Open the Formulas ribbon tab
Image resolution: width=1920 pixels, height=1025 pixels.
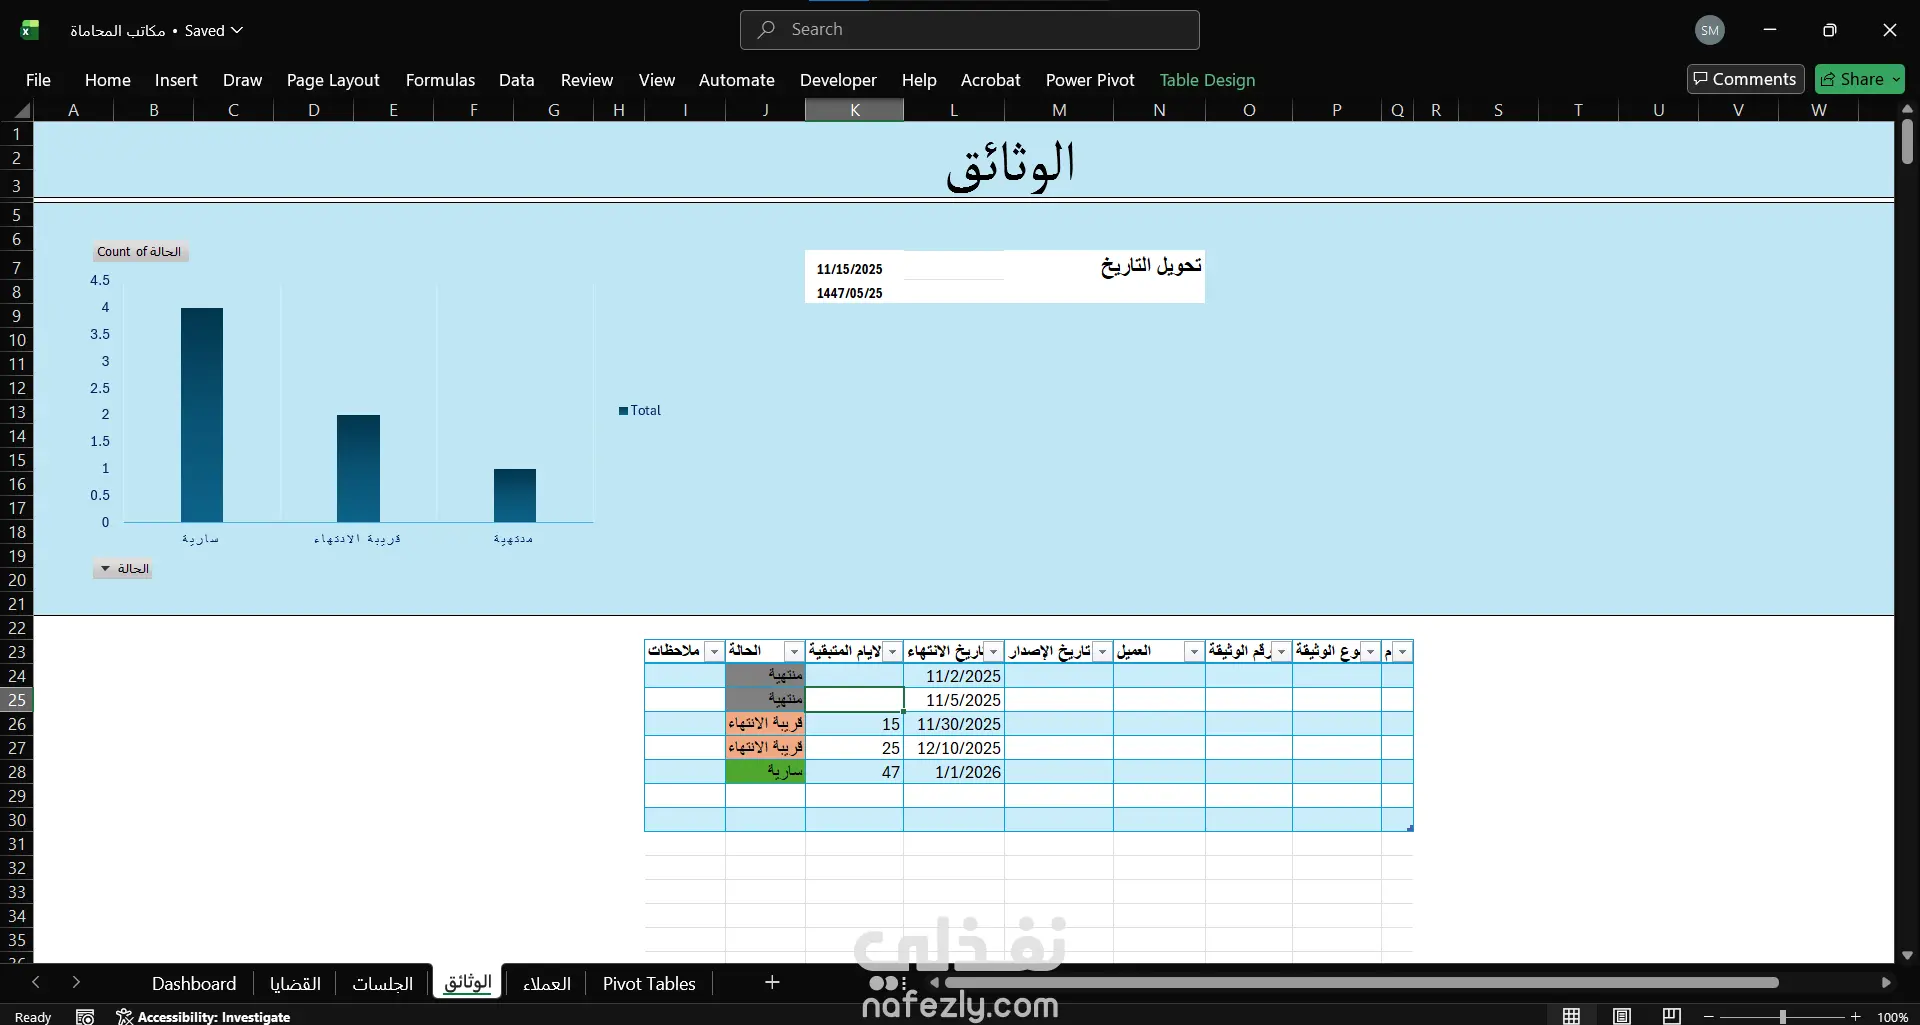440,80
